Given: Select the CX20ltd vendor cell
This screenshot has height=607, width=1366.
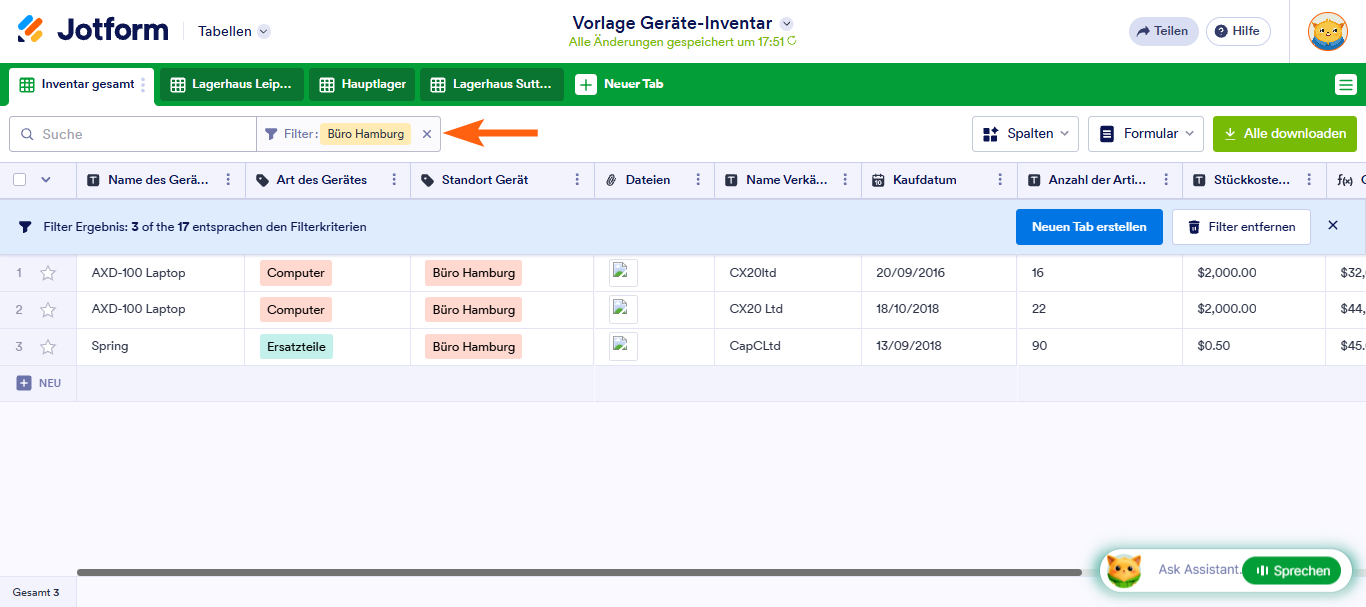Looking at the screenshot, I should click(x=788, y=273).
